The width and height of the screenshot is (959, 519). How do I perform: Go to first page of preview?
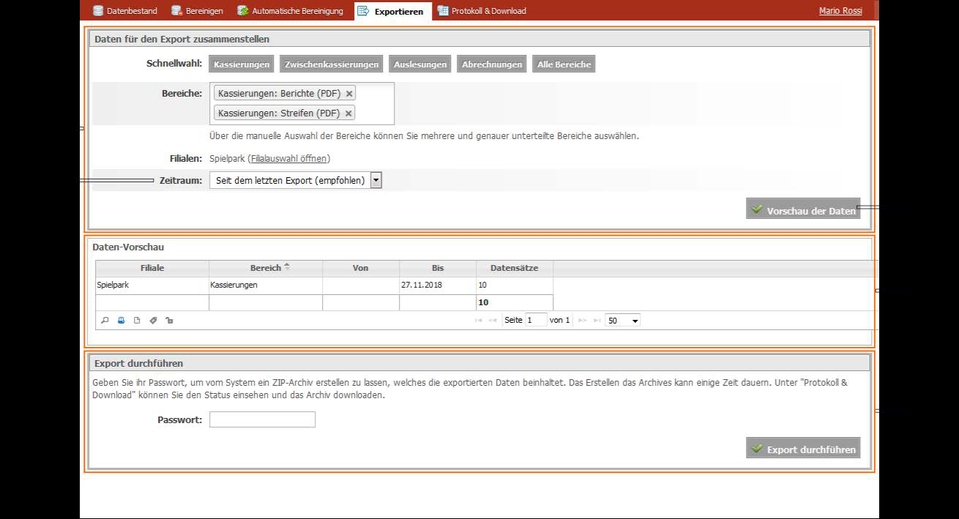pyautogui.click(x=478, y=320)
